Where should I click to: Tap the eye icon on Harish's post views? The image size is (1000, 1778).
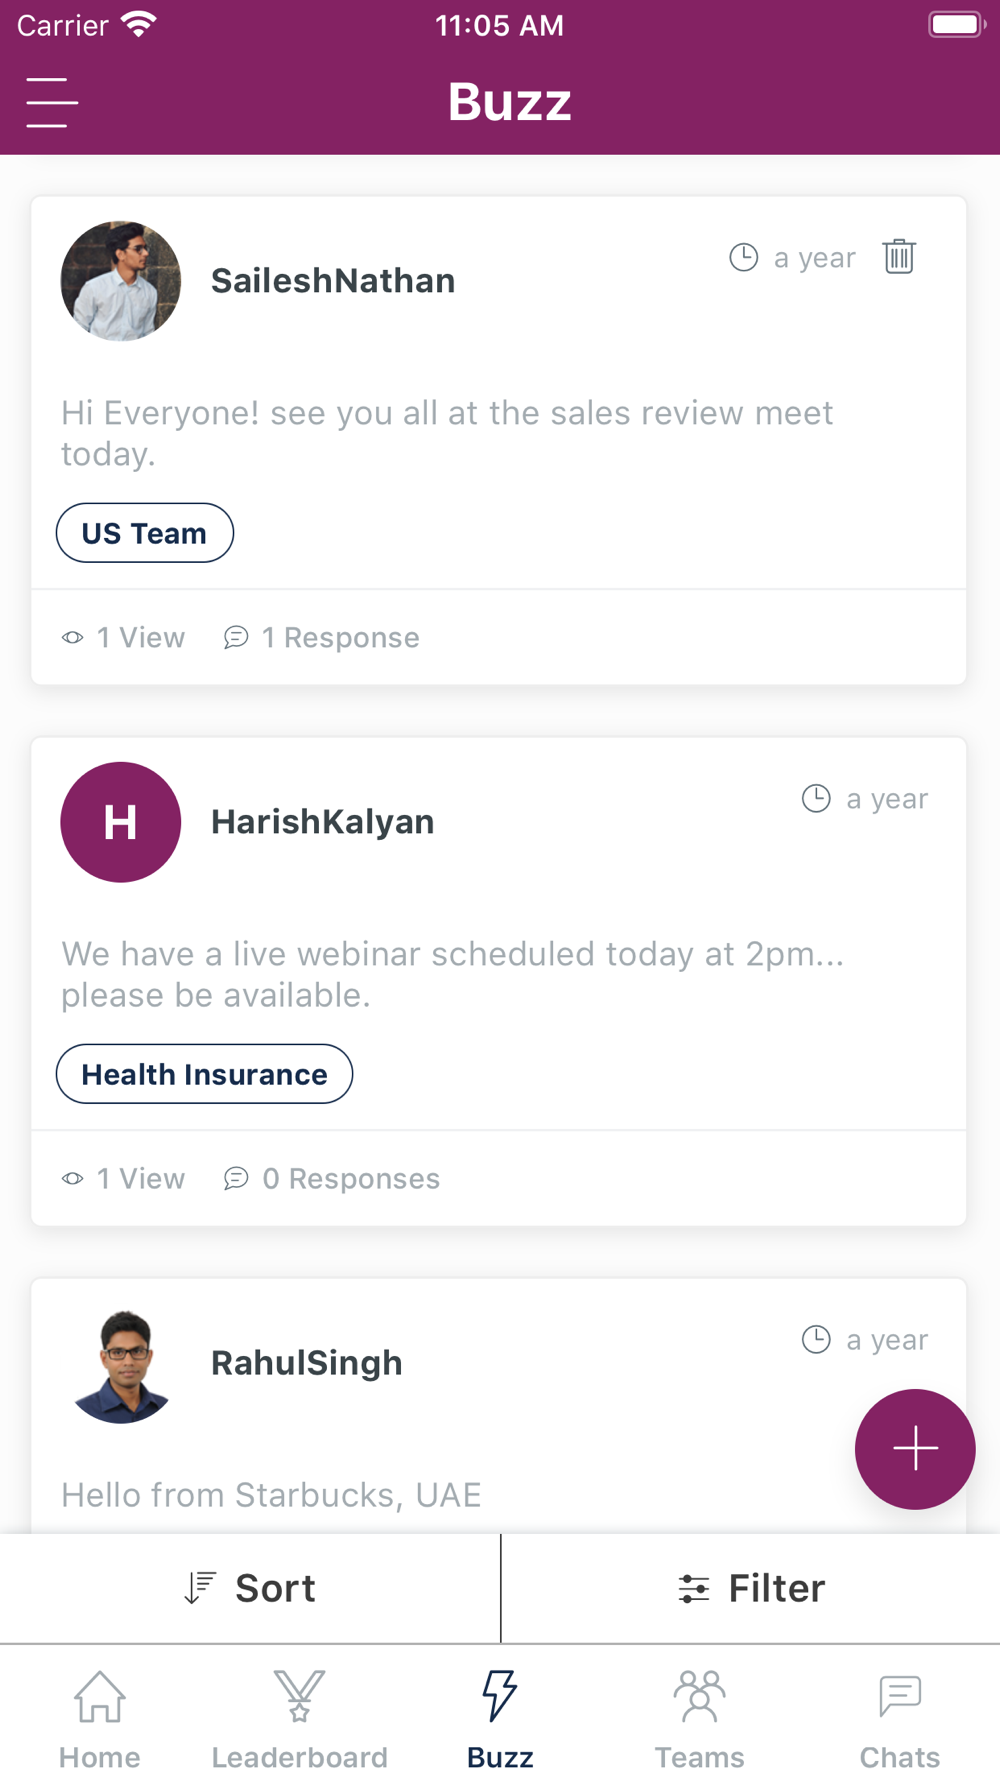coord(73,1179)
